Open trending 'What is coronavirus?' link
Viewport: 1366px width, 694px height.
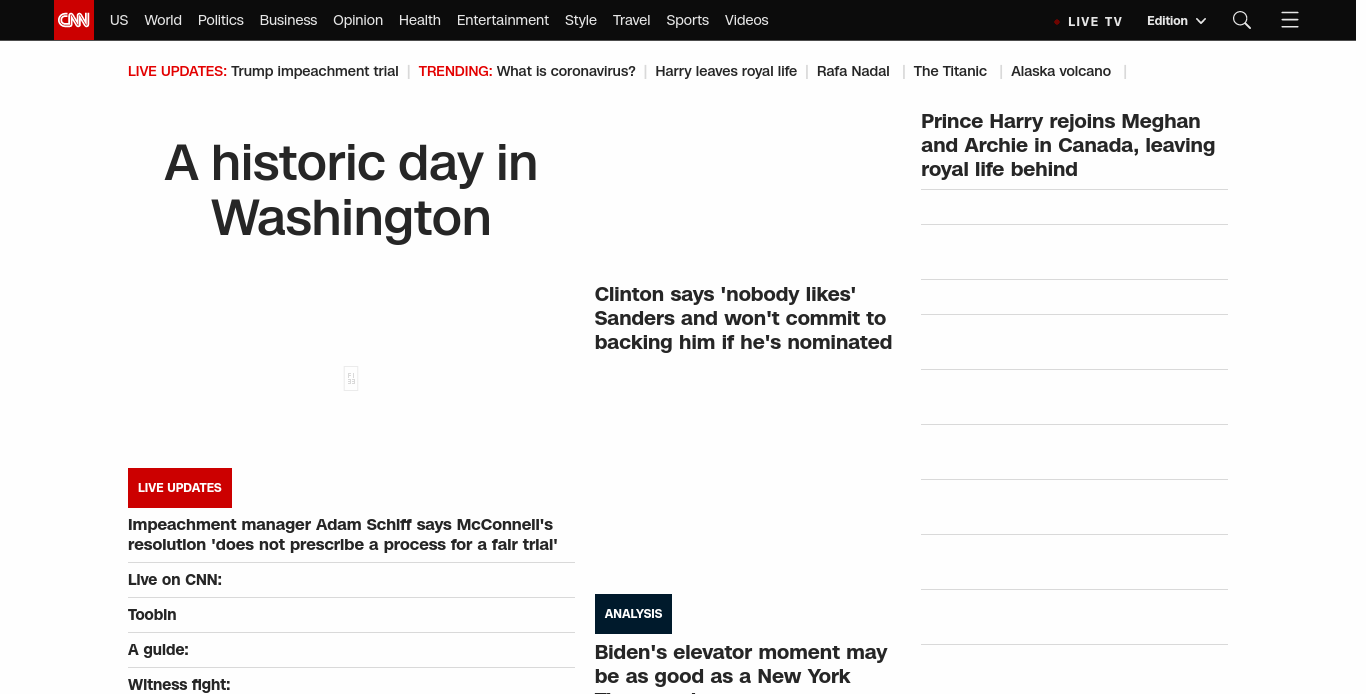pos(566,71)
